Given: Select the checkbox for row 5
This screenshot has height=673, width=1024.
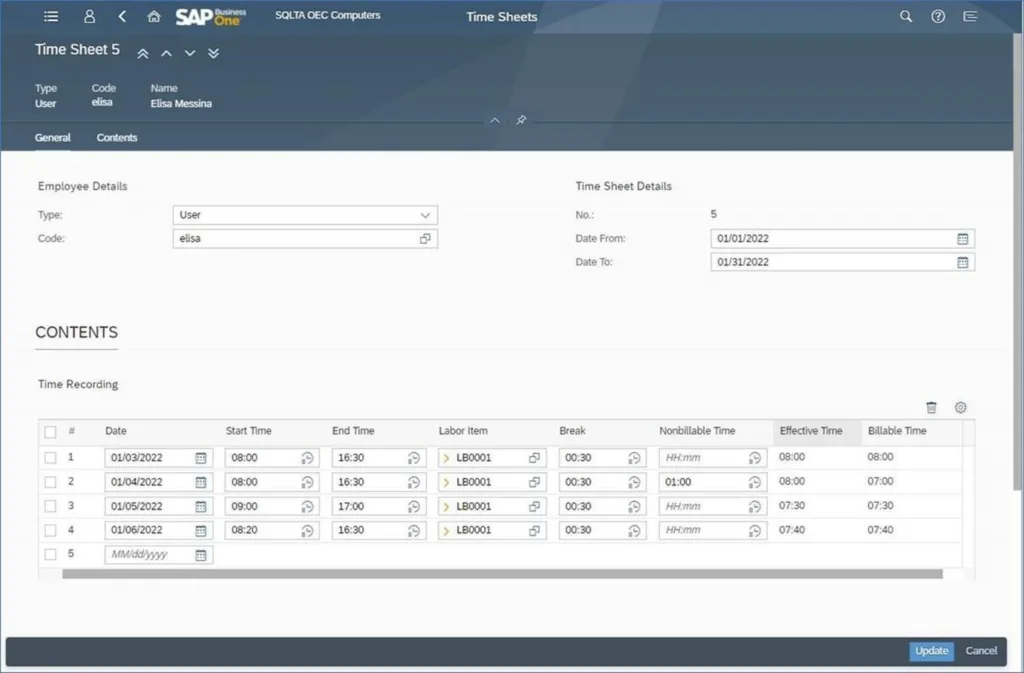Looking at the screenshot, I should pyautogui.click(x=50, y=555).
